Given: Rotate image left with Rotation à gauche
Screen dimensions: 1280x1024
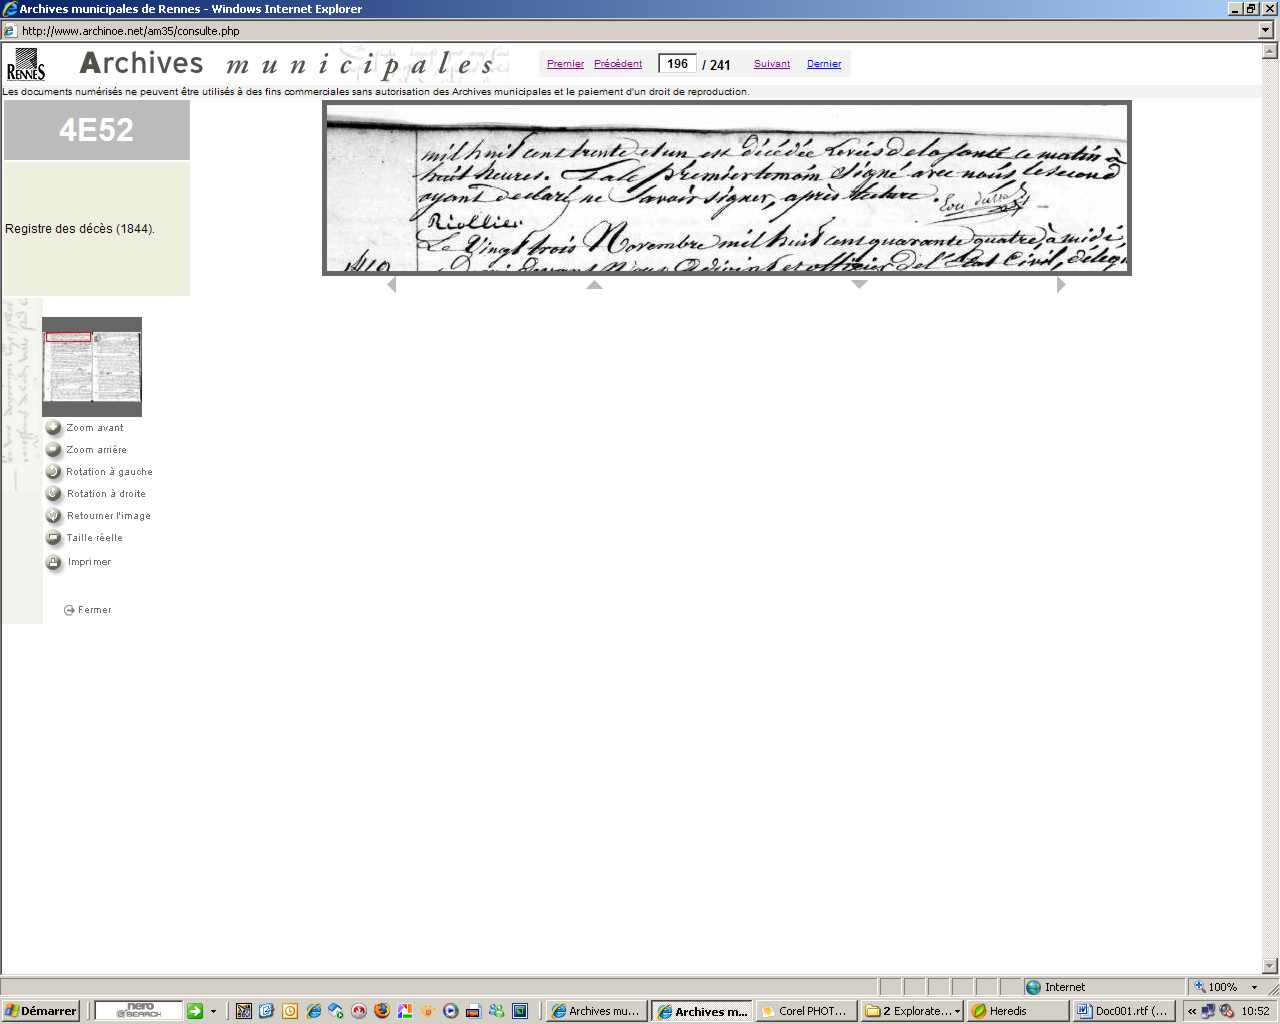Looking at the screenshot, I should pyautogui.click(x=54, y=472).
